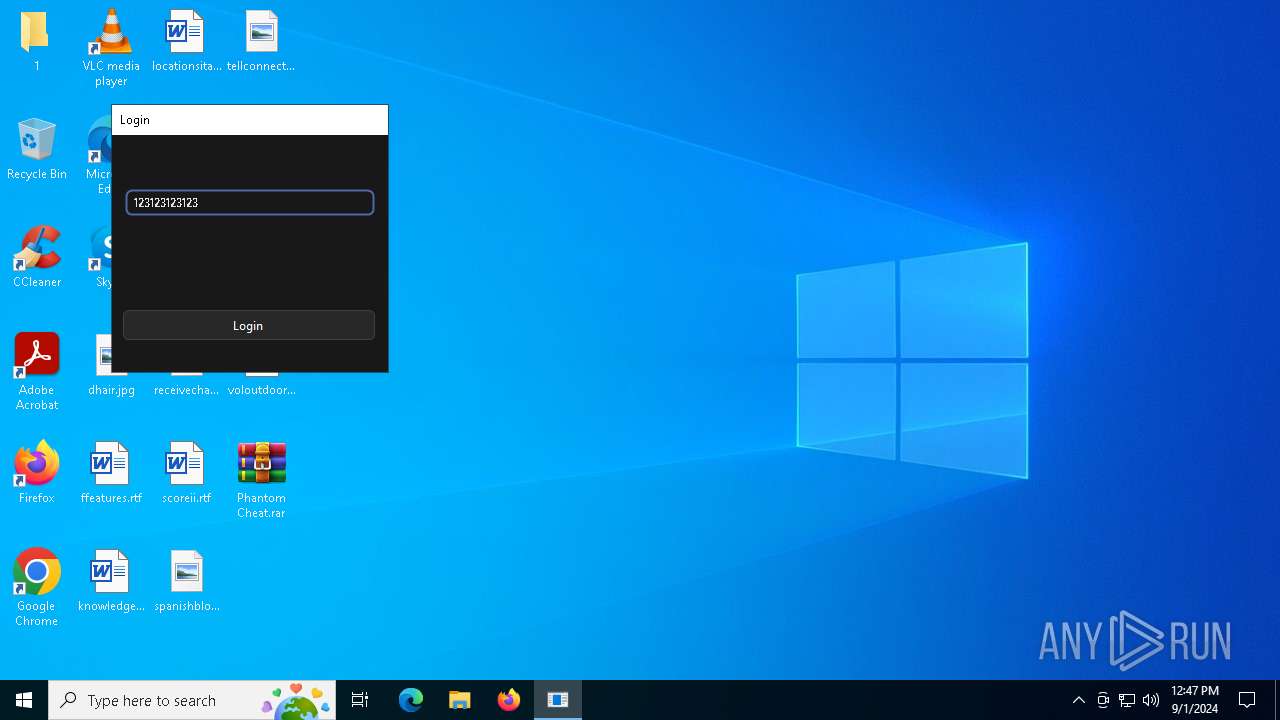Open the volume control tray icon
This screenshot has width=1280, height=720.
pos(1151,700)
